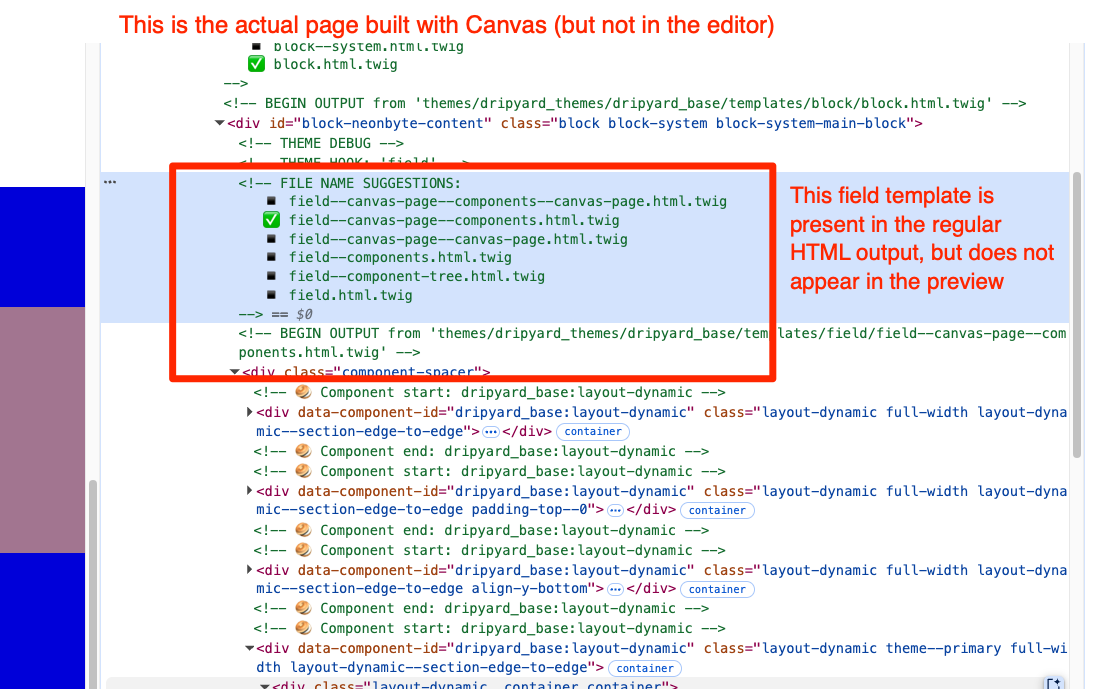Click the container badge on align-y-bottom div
The height and width of the screenshot is (689, 1120).
click(x=717, y=589)
